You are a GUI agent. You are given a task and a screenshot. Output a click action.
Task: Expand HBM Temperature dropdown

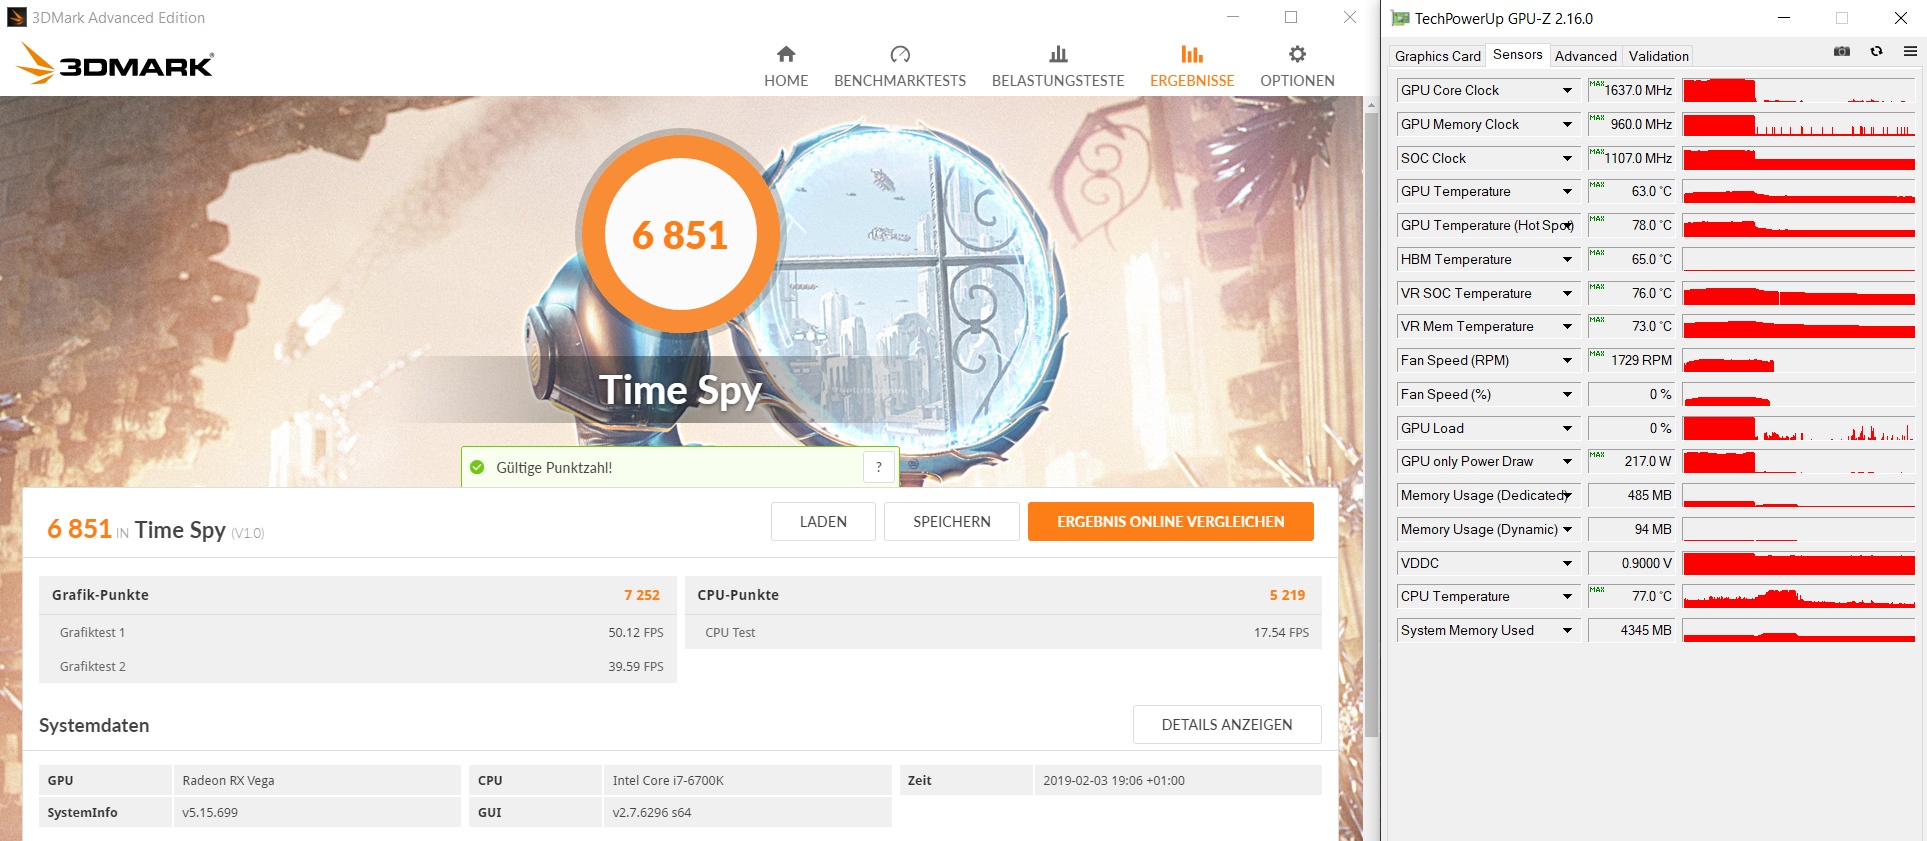point(1567,259)
